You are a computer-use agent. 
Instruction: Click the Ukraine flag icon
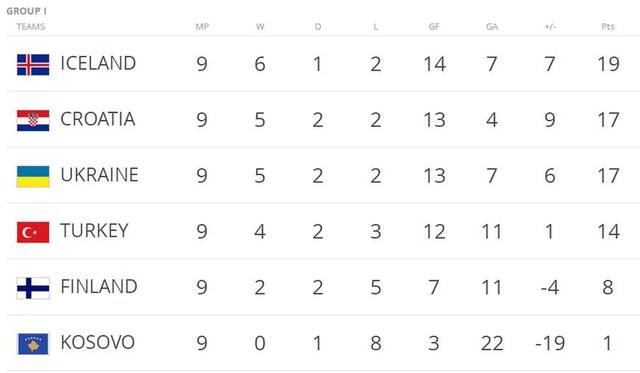coord(33,176)
